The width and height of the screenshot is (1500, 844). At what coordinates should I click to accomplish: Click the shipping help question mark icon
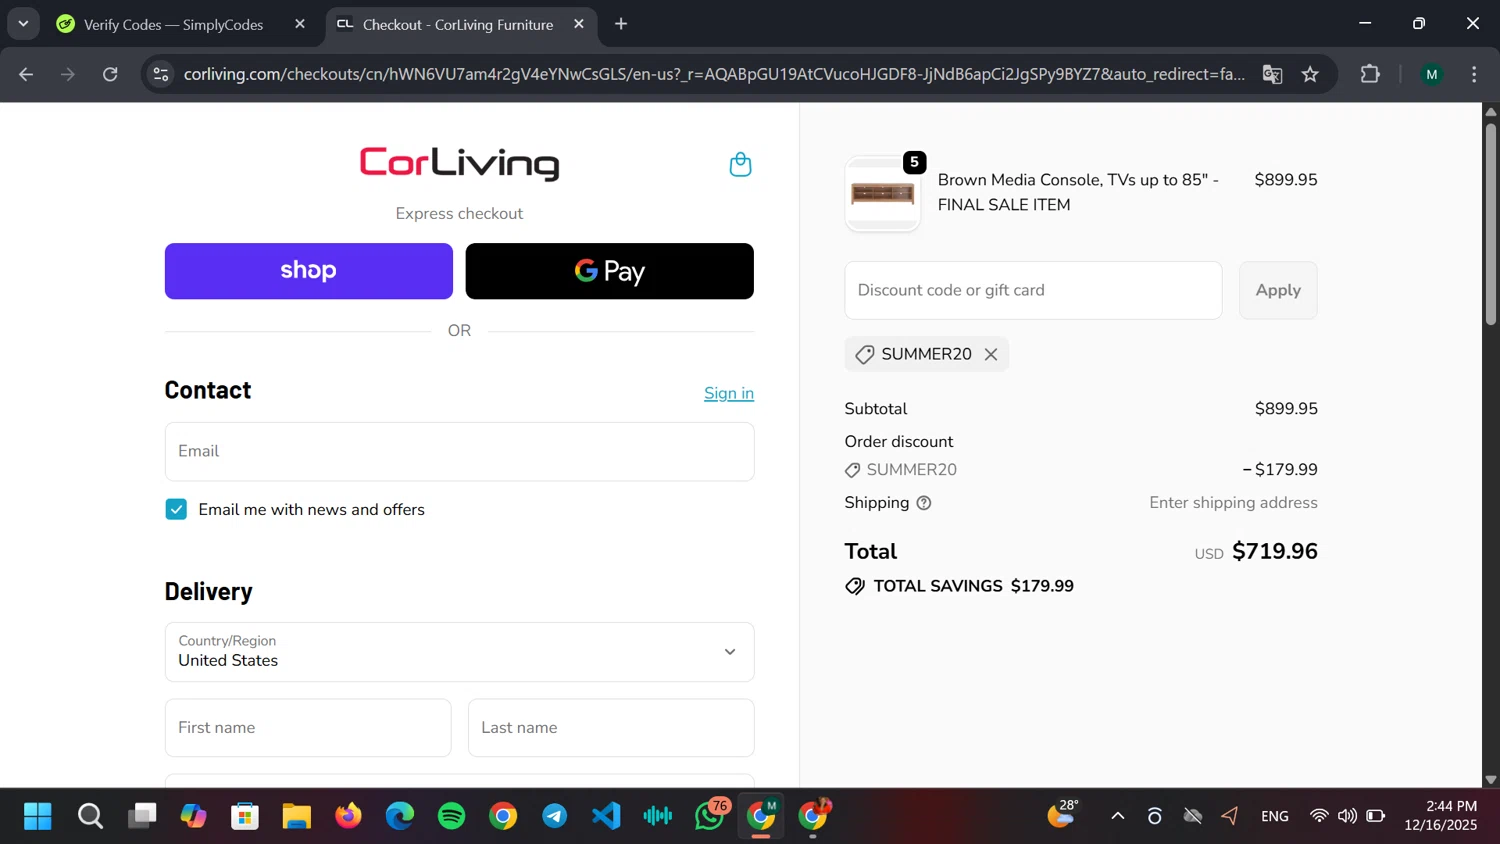point(924,503)
